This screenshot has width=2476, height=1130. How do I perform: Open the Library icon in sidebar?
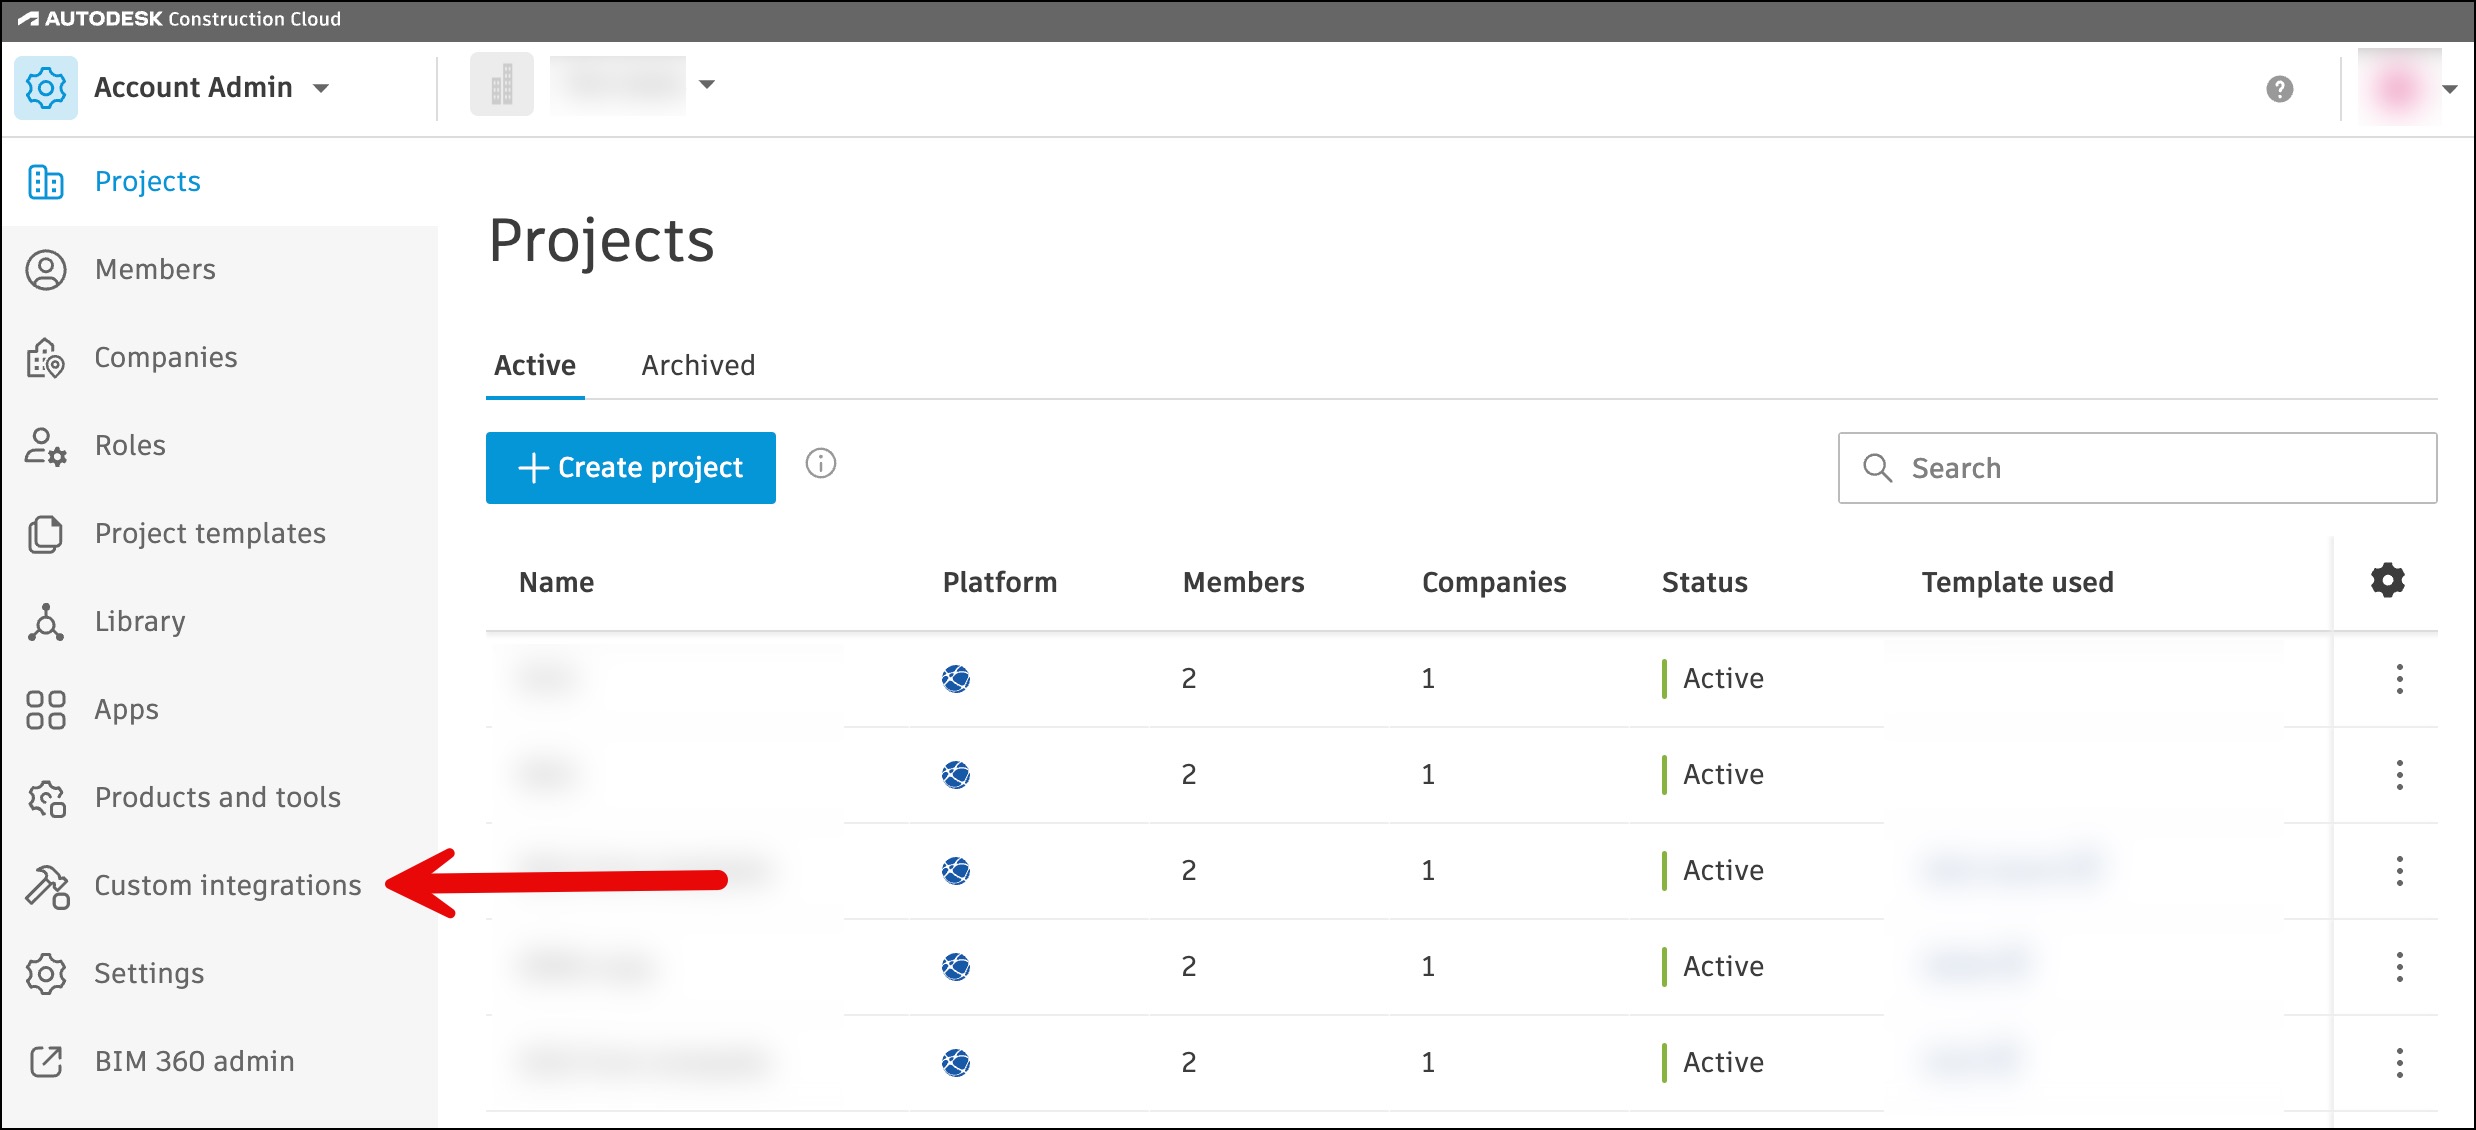tap(46, 622)
